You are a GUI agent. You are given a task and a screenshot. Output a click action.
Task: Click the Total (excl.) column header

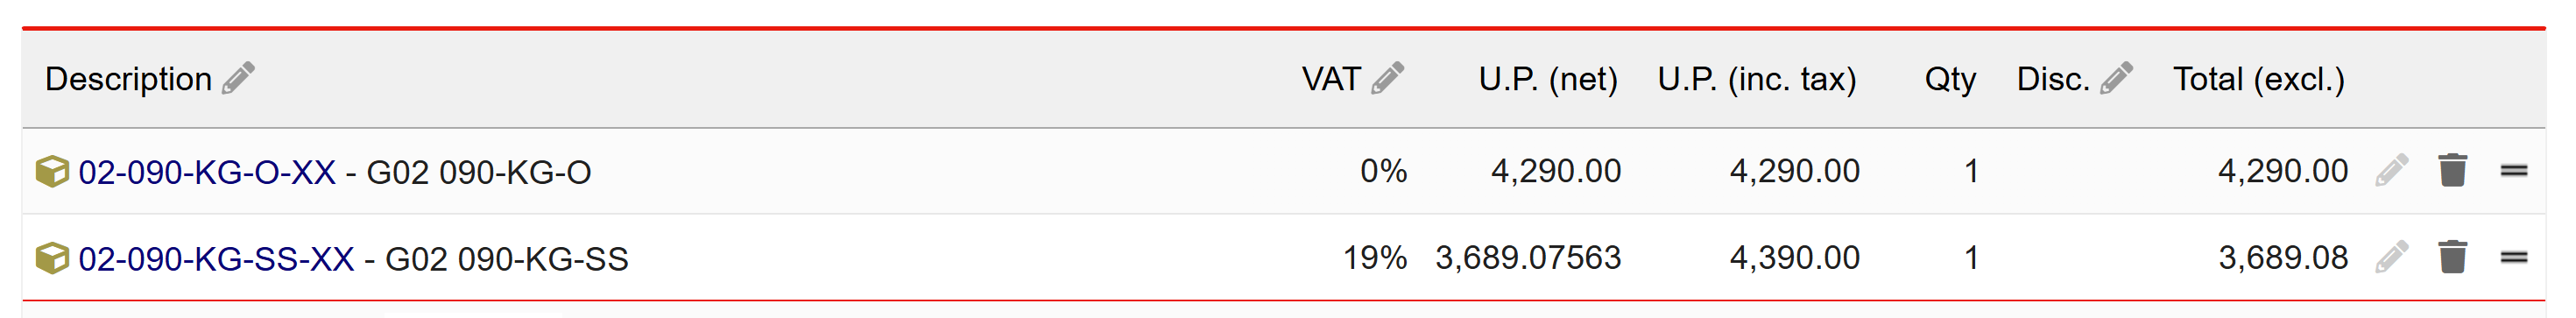click(x=2259, y=79)
